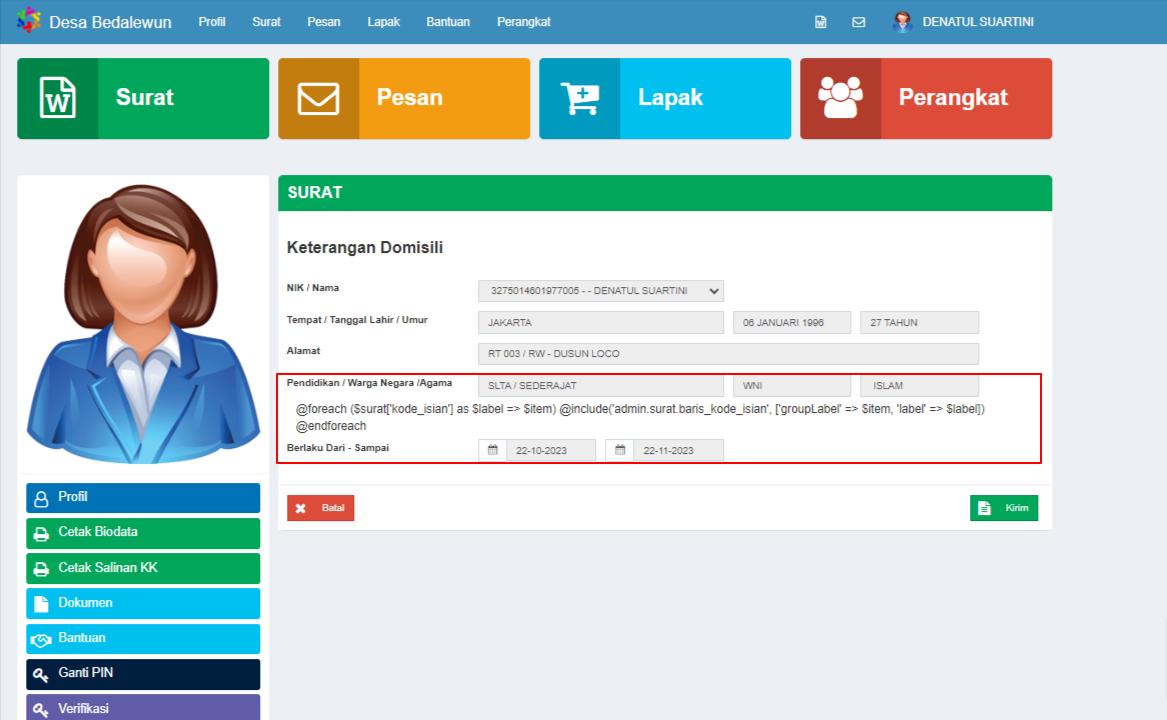Viewport: 1167px width, 720px height.
Task: Select the Perangkat people-group icon
Action: [840, 97]
